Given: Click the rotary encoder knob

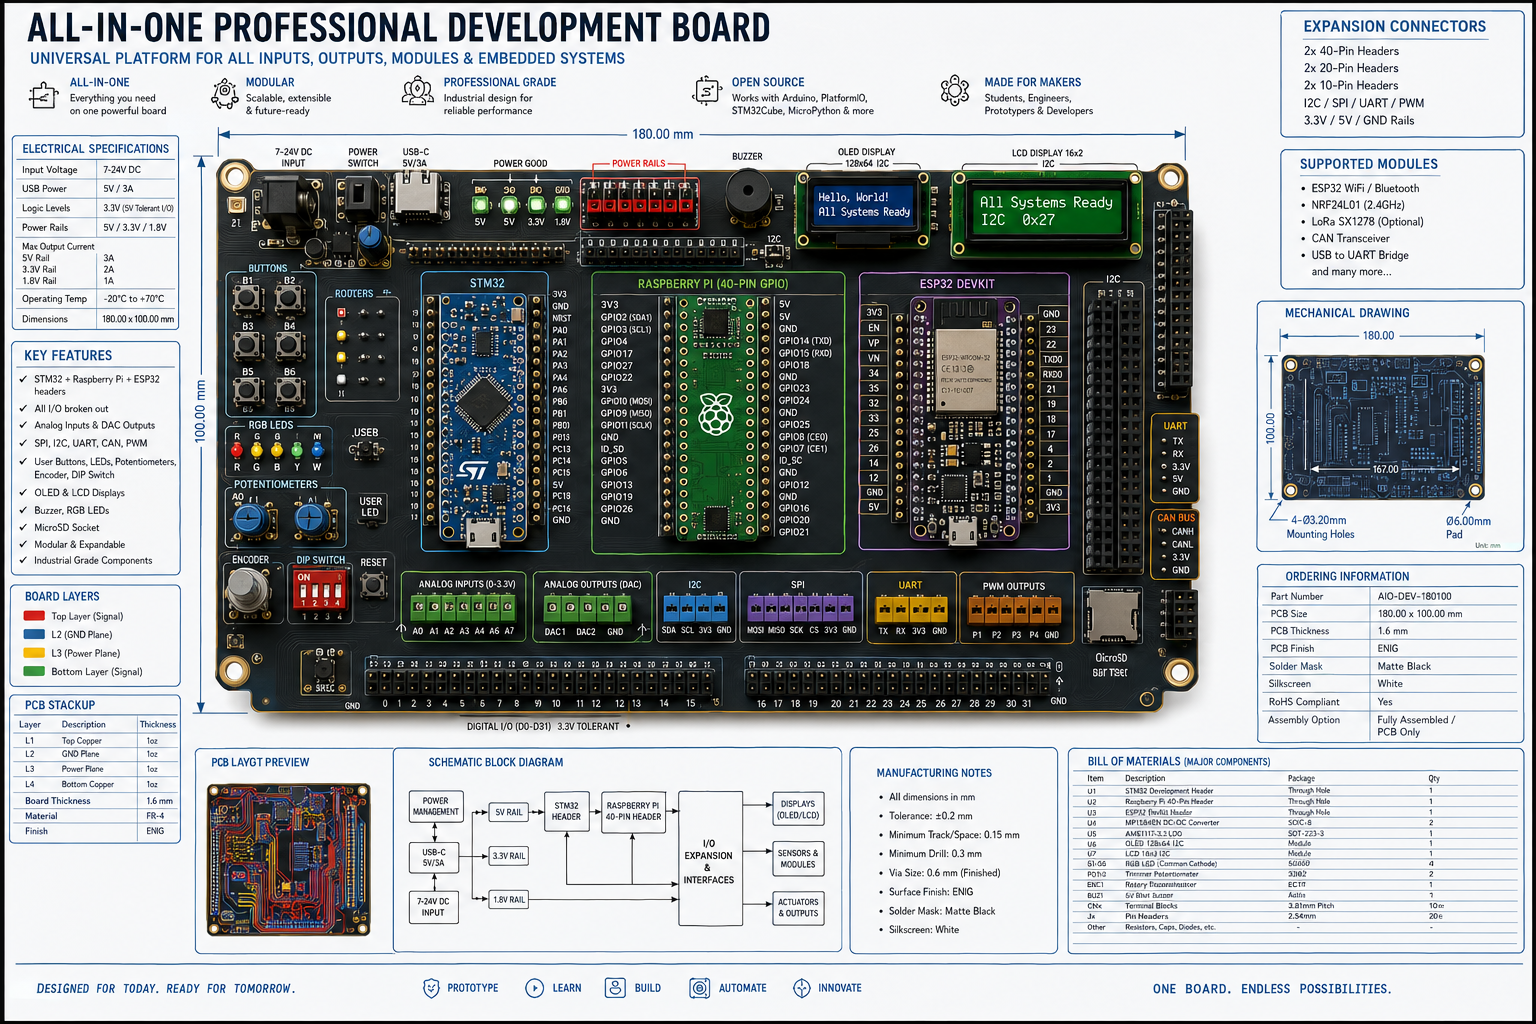Looking at the screenshot, I should [247, 592].
